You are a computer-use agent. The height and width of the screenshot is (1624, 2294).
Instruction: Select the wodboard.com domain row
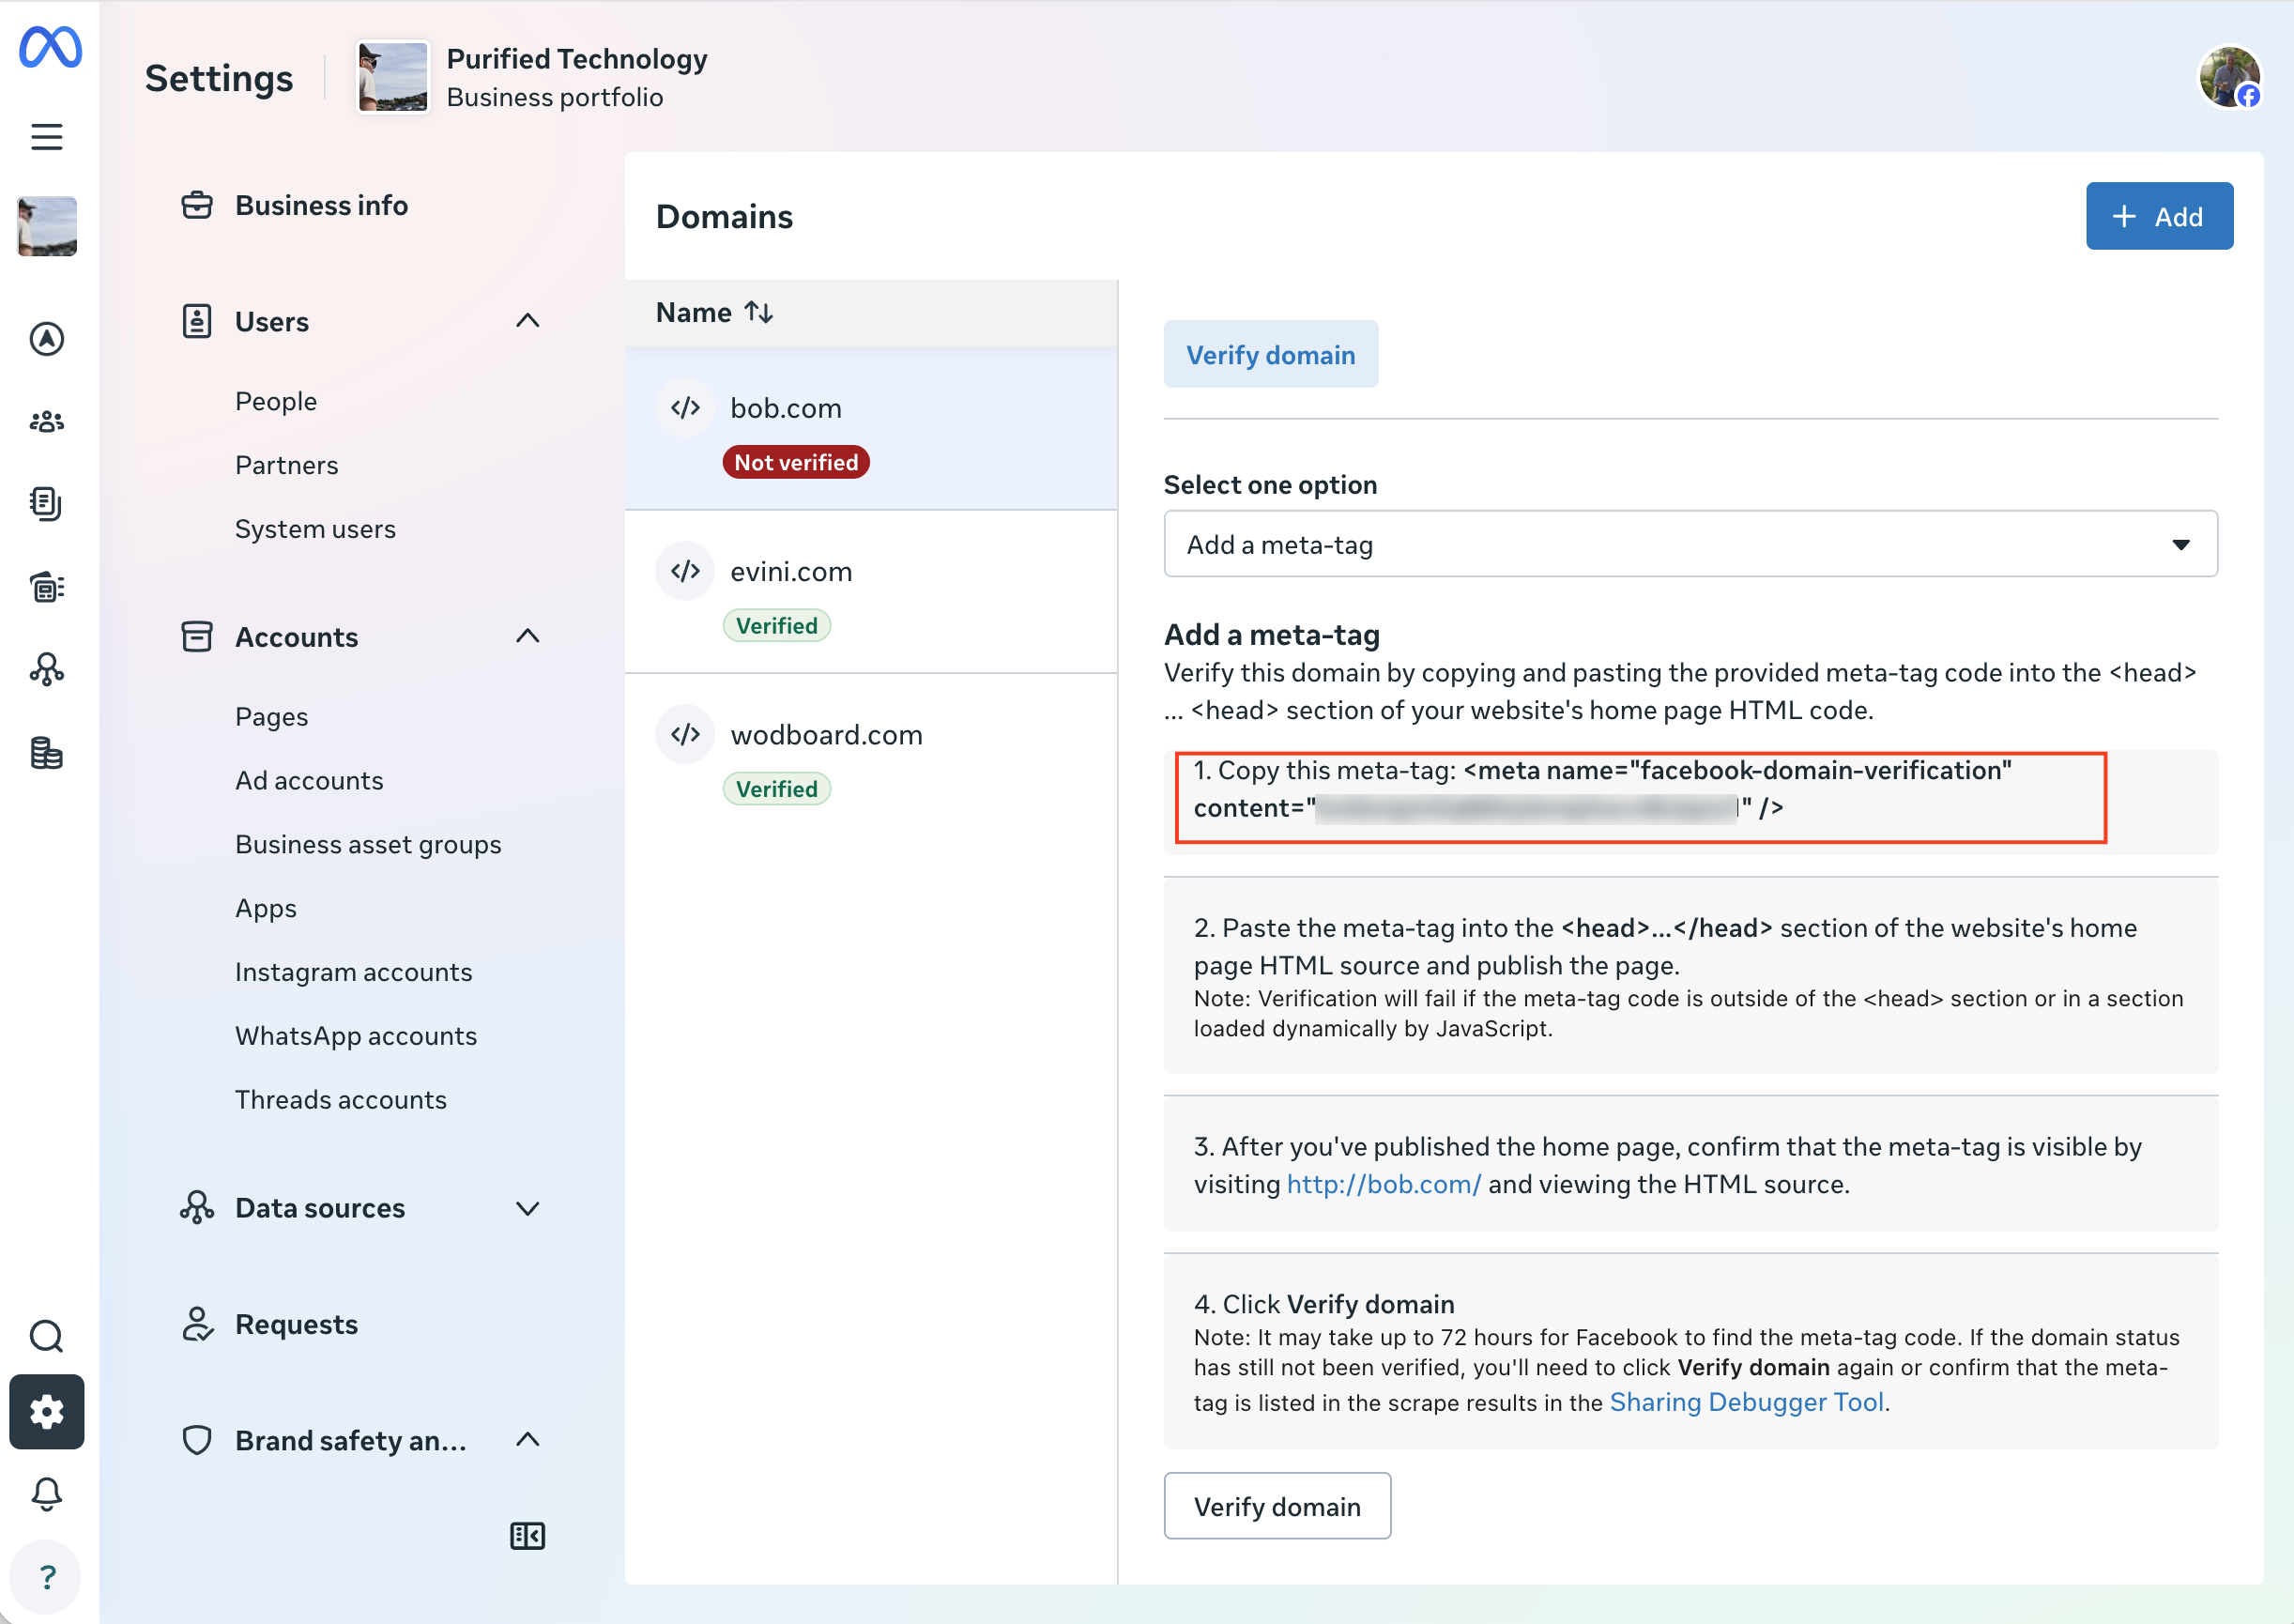coord(871,755)
